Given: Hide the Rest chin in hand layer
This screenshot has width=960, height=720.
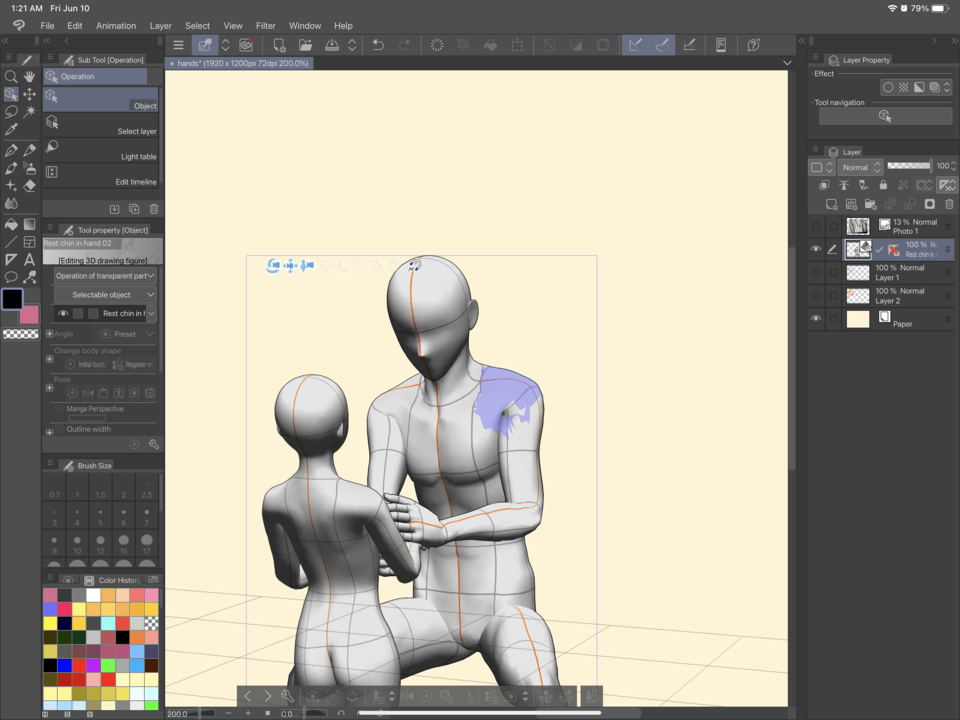Looking at the screenshot, I should click(x=816, y=249).
